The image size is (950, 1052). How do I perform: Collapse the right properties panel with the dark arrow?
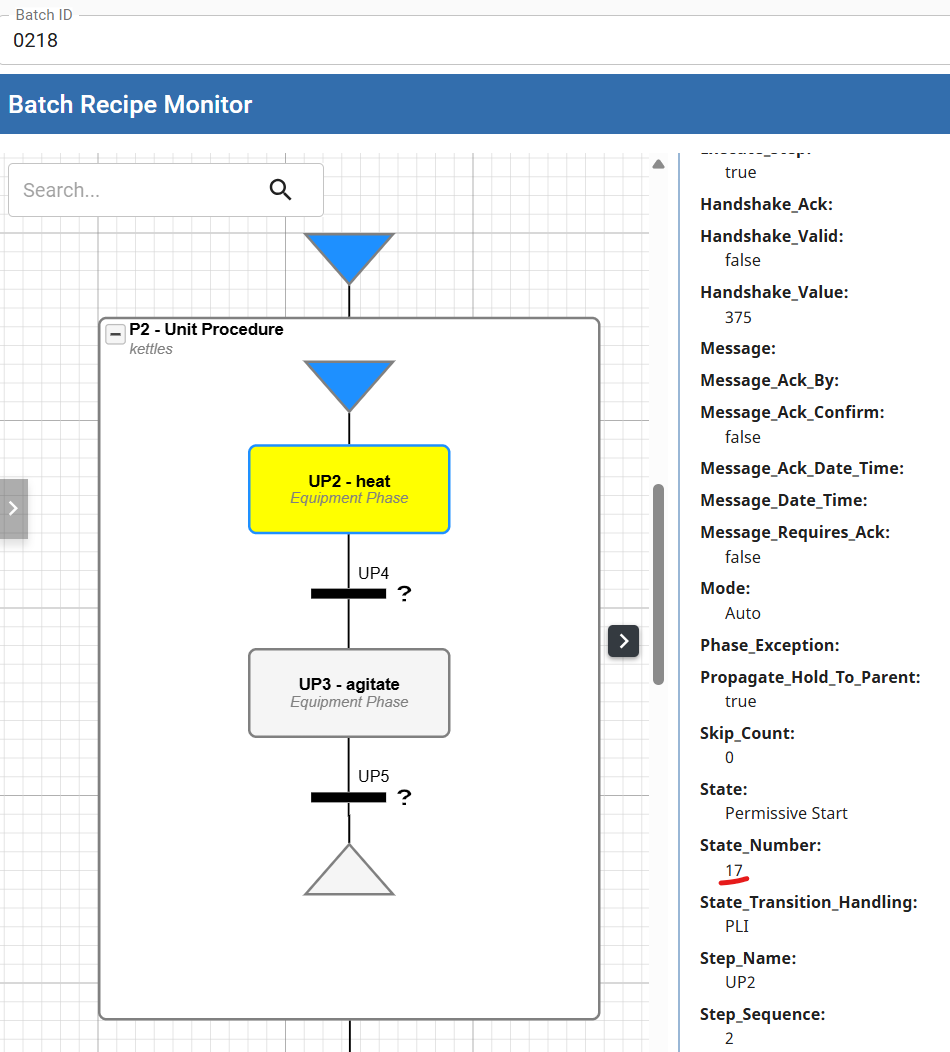click(623, 641)
